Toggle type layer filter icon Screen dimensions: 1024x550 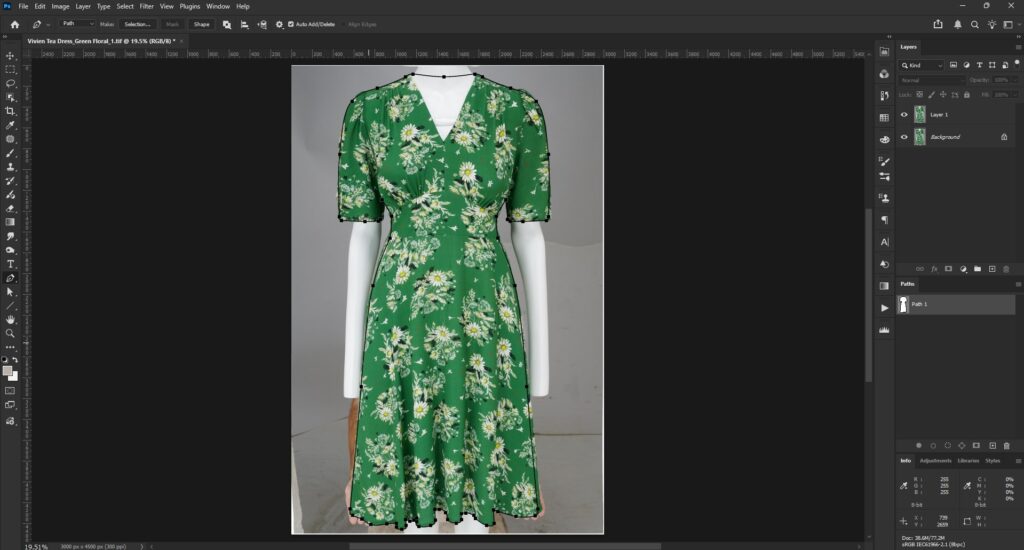(x=980, y=65)
